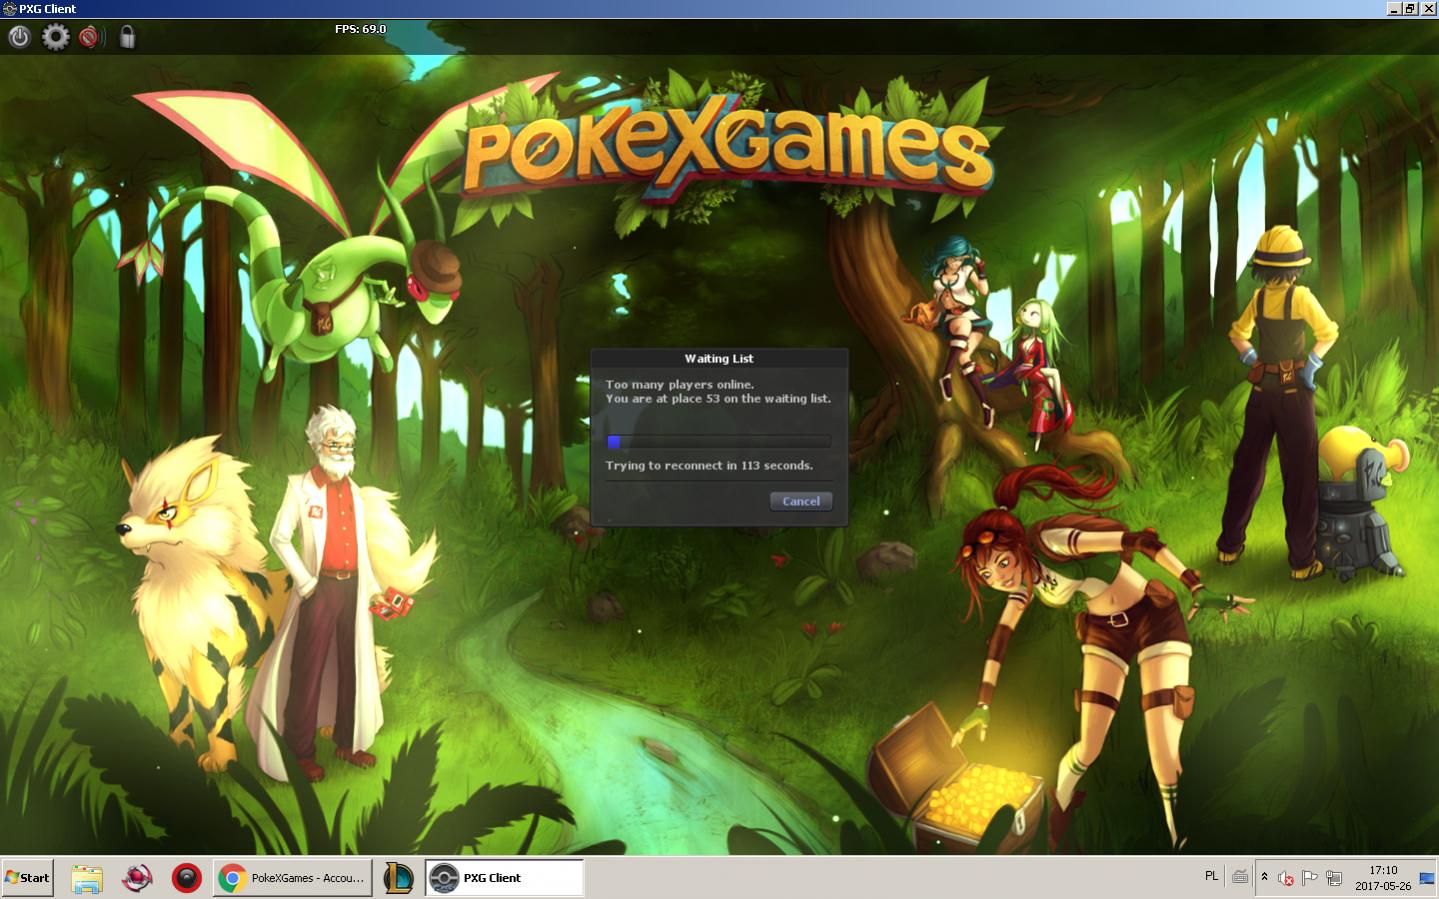
Task: Open the PL language selector
Action: [1211, 876]
